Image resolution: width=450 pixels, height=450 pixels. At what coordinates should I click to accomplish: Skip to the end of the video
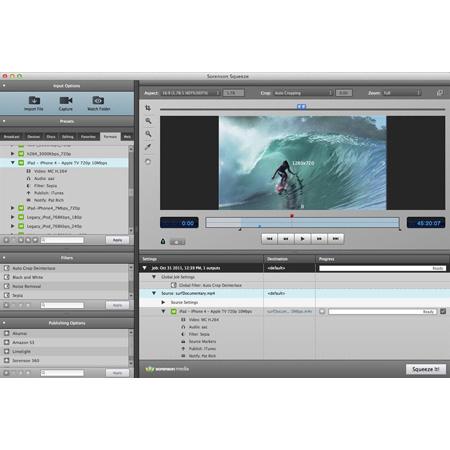click(336, 239)
